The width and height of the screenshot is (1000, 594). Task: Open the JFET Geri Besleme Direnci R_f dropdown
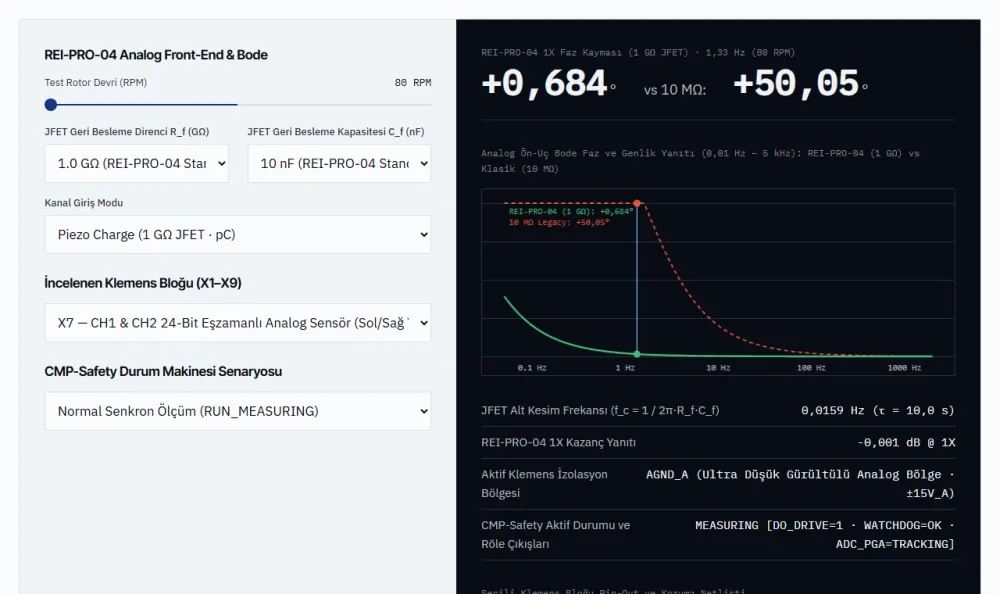(x=136, y=163)
